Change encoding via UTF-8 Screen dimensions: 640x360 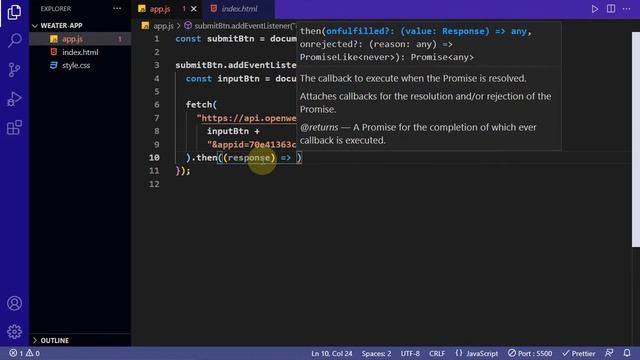click(x=410, y=353)
